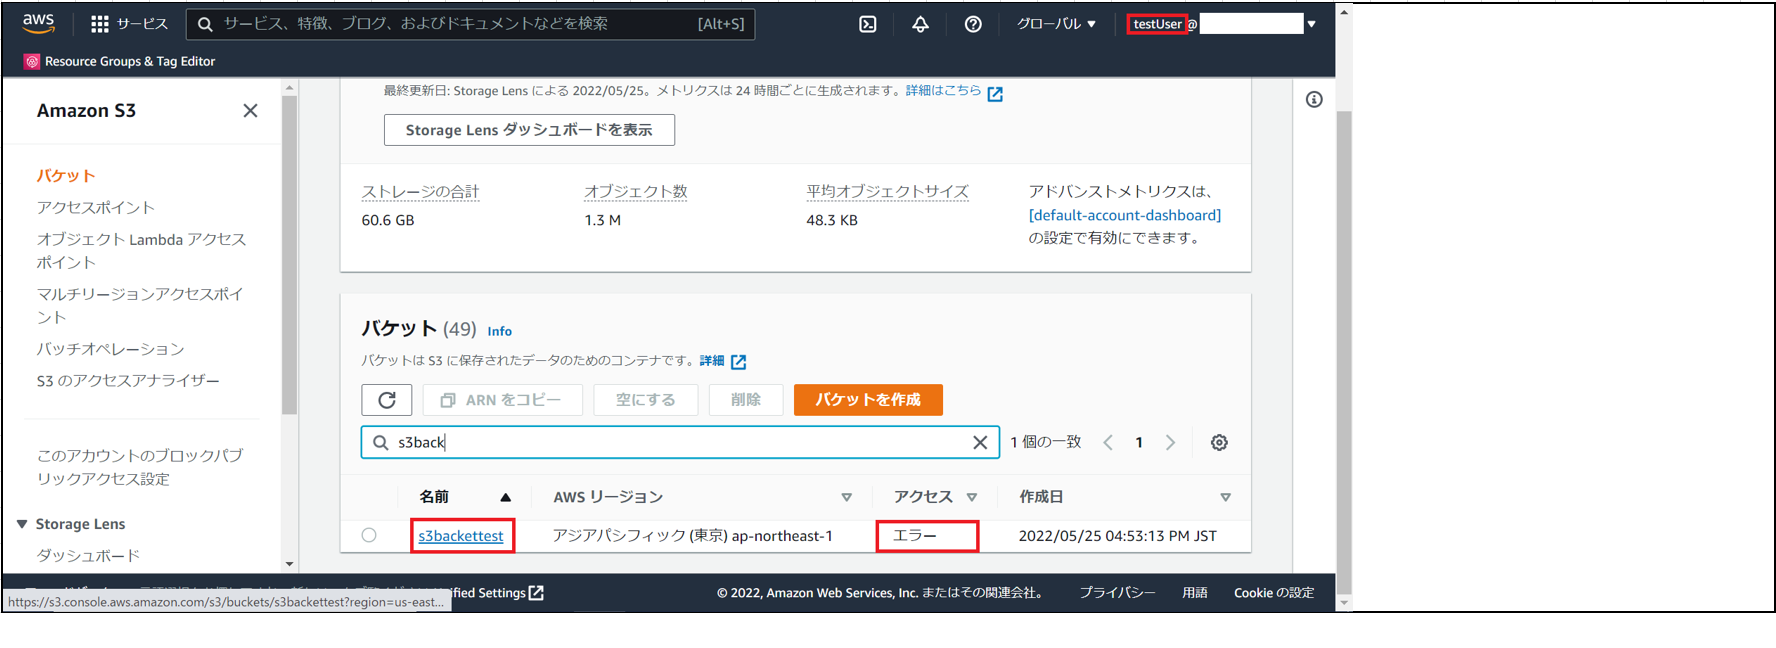Select the s3backettest bucket radio button

[x=369, y=535]
